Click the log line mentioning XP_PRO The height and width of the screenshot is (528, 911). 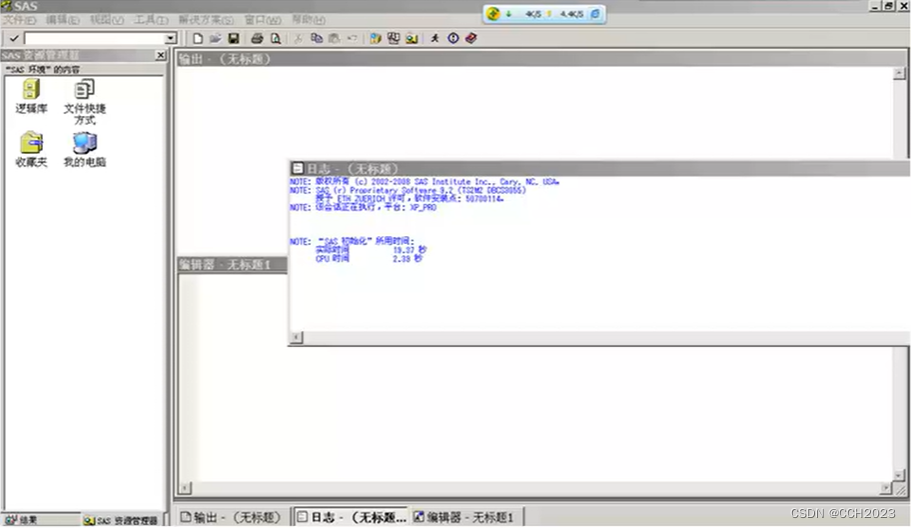[x=363, y=207]
